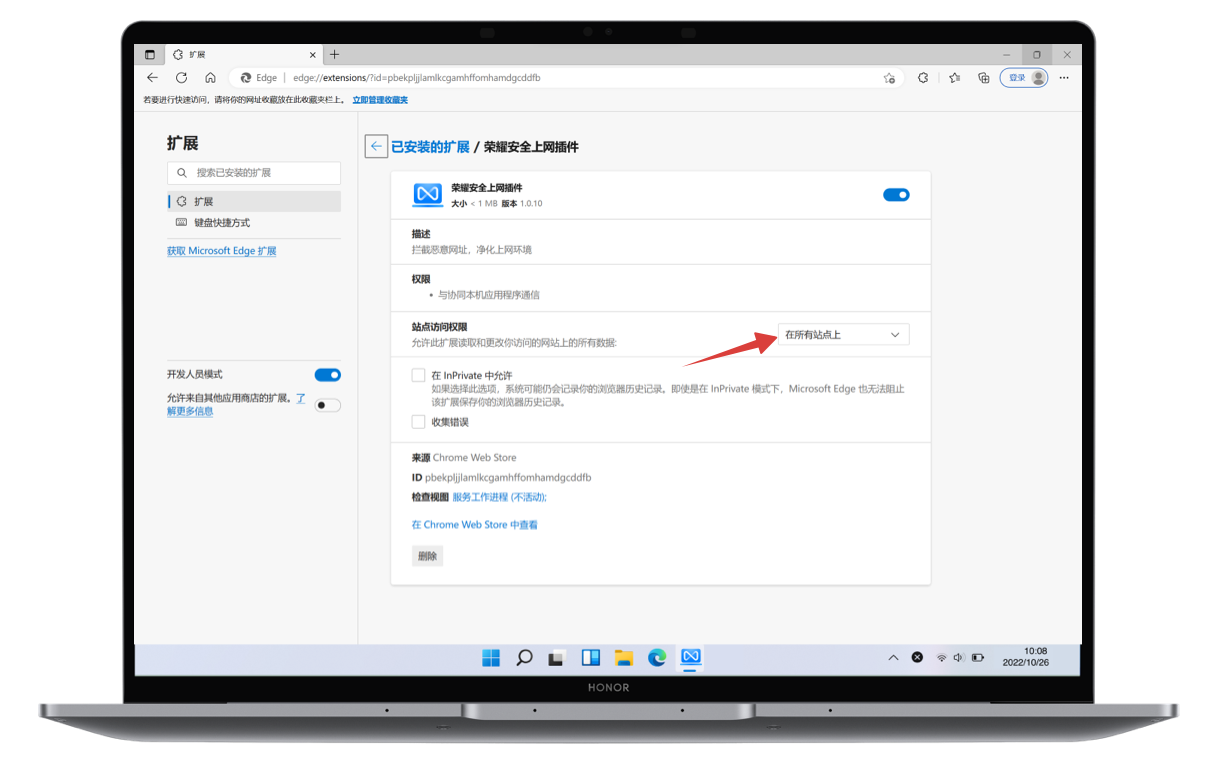The image size is (1212, 764).
Task: Open the volume control in tray
Action: [x=958, y=658]
